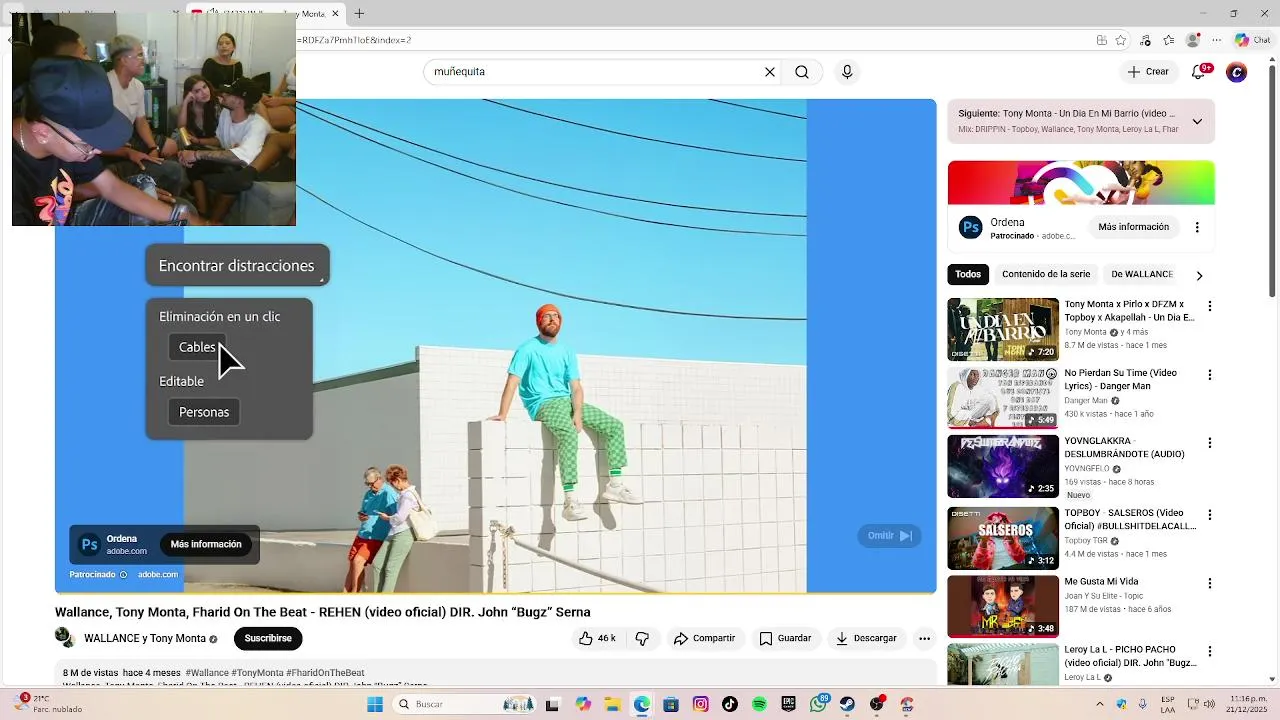Open Edge settings and more ellipsis
The height and width of the screenshot is (720, 1280).
tap(1217, 40)
